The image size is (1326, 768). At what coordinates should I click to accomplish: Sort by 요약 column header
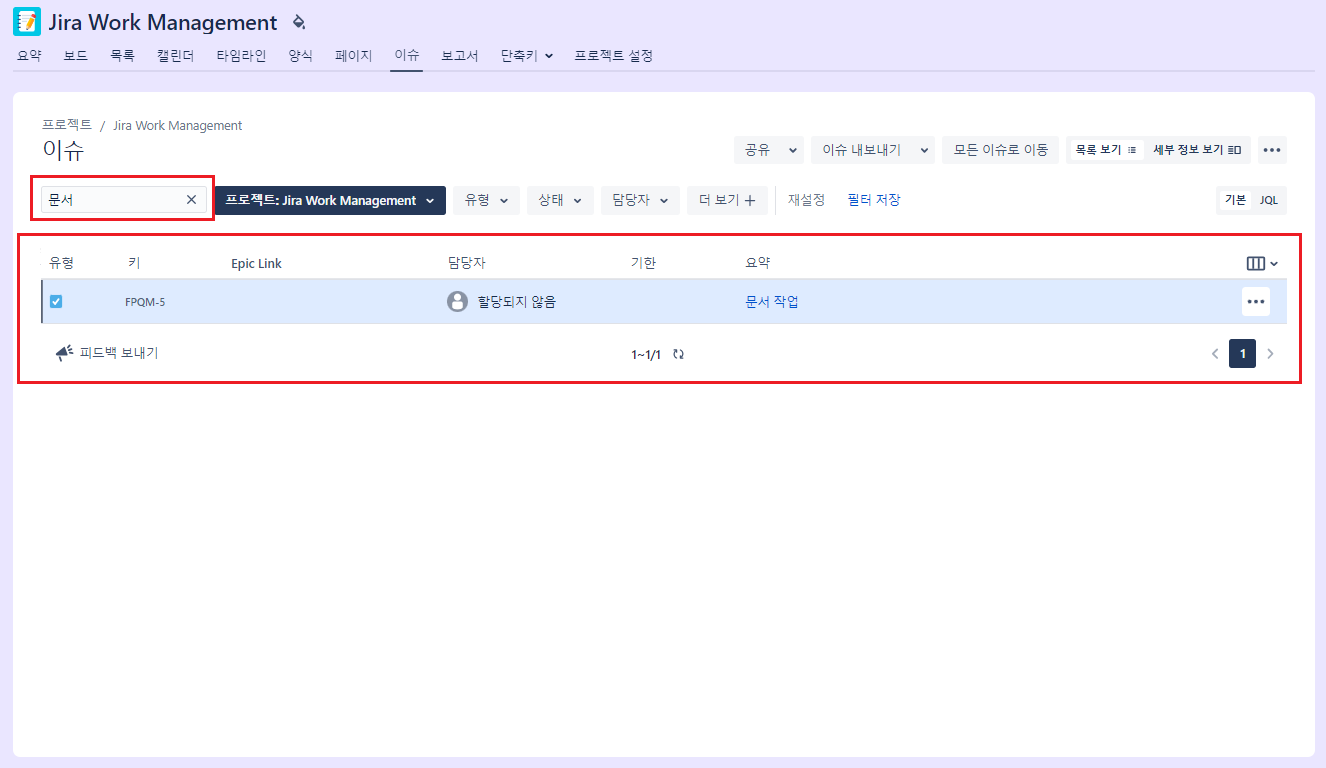coord(758,263)
